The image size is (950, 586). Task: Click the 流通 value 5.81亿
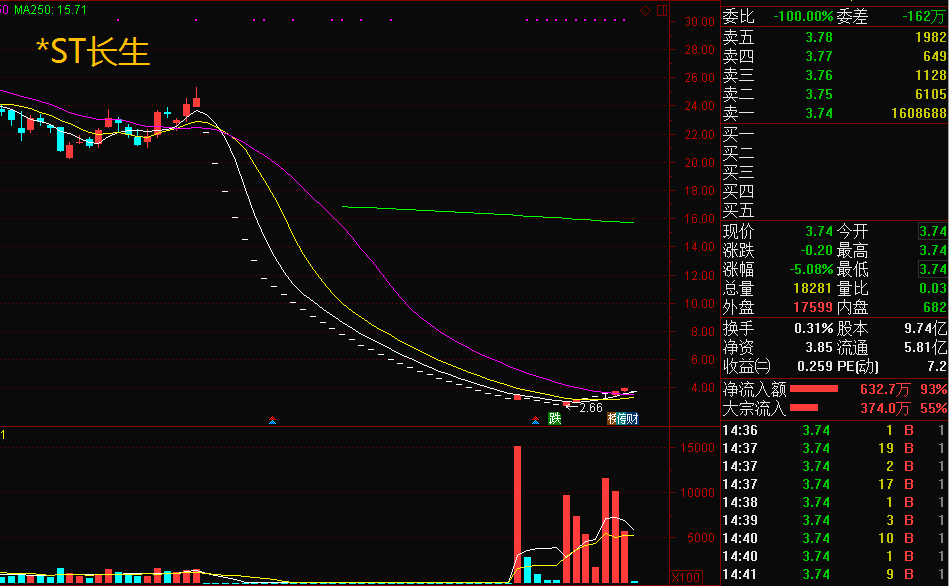pos(925,348)
